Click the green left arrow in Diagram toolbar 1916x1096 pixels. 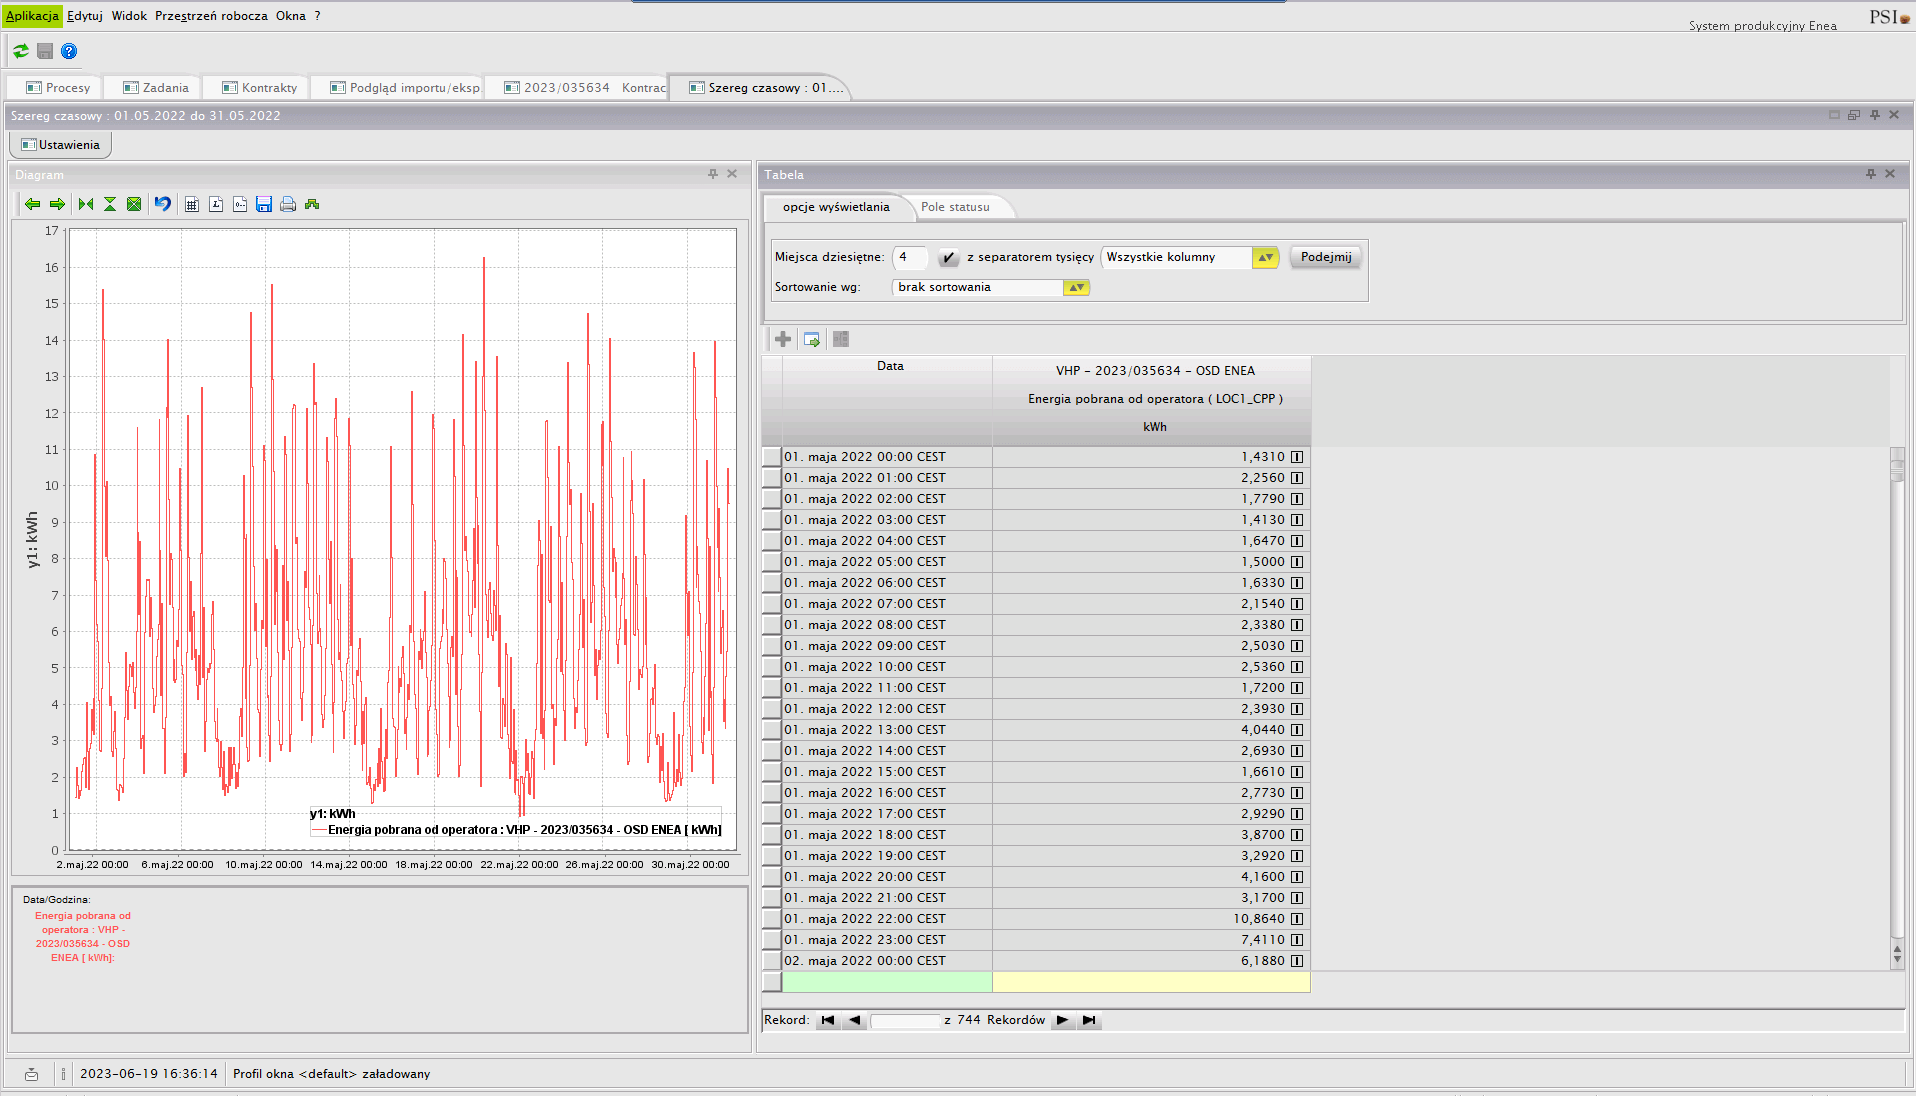click(x=33, y=204)
